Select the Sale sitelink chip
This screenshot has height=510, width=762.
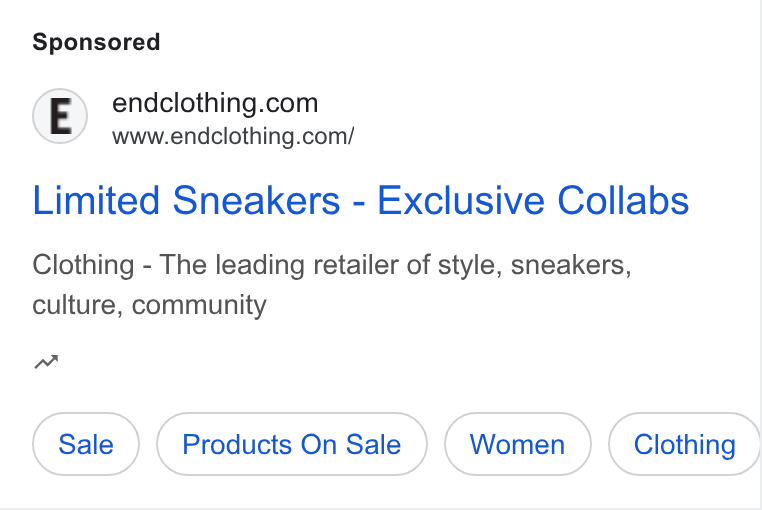[86, 444]
